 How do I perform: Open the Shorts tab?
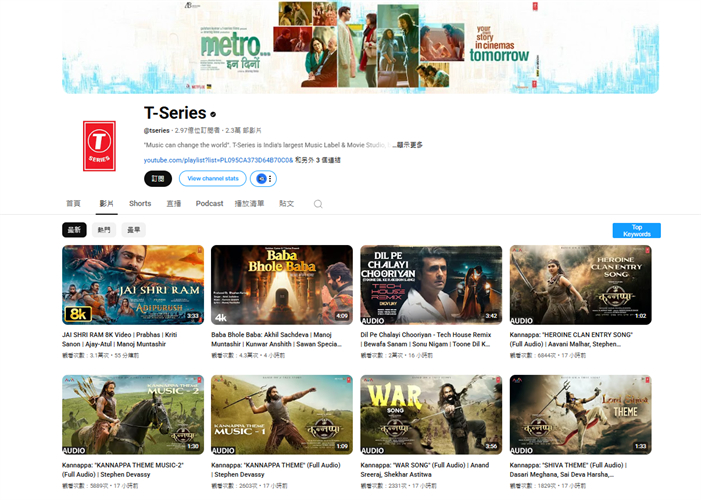pyautogui.click(x=140, y=203)
